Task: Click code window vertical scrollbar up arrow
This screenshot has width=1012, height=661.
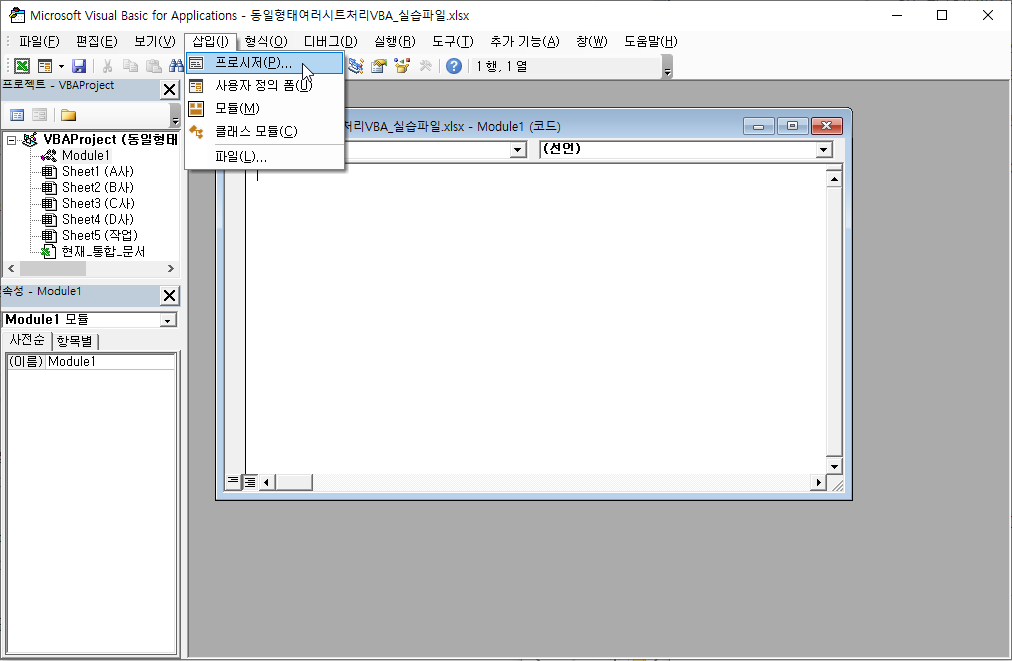Action: [834, 179]
